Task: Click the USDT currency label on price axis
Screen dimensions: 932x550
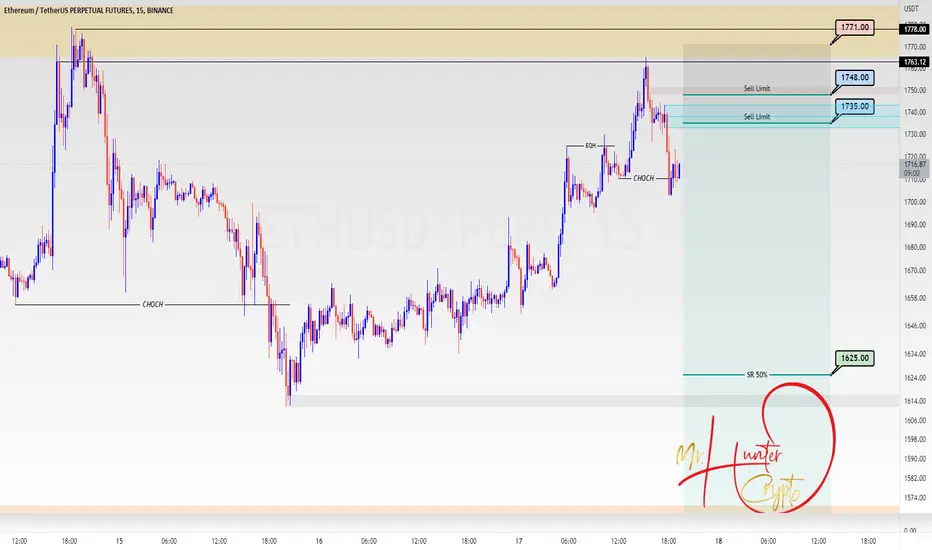Action: pos(911,8)
